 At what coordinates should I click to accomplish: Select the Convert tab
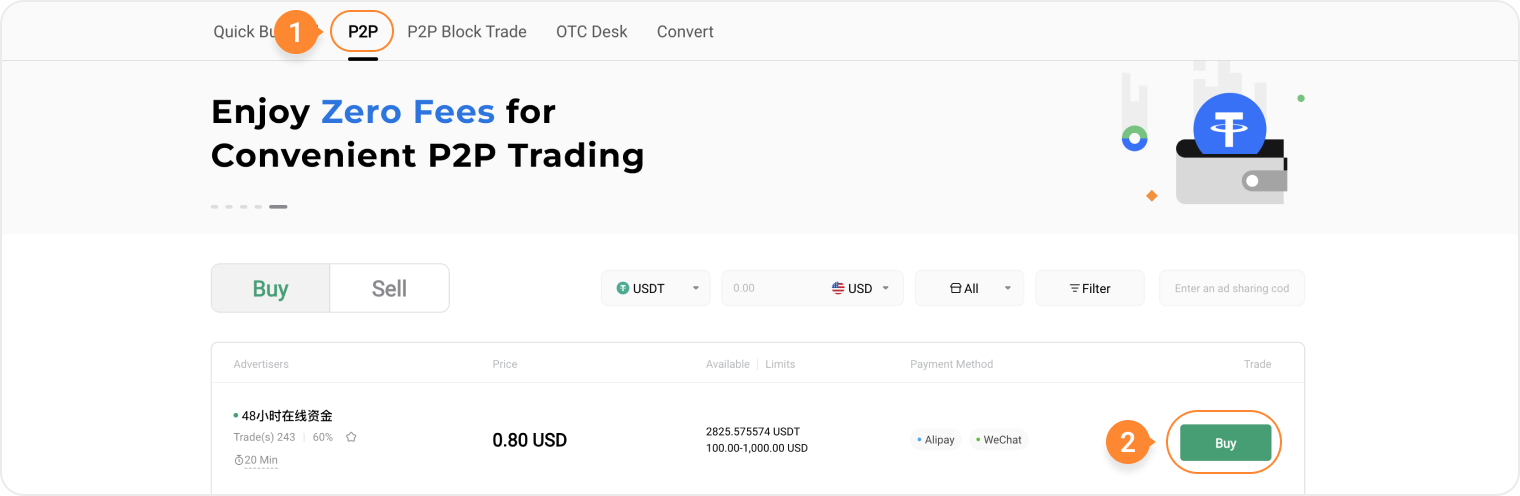(685, 31)
